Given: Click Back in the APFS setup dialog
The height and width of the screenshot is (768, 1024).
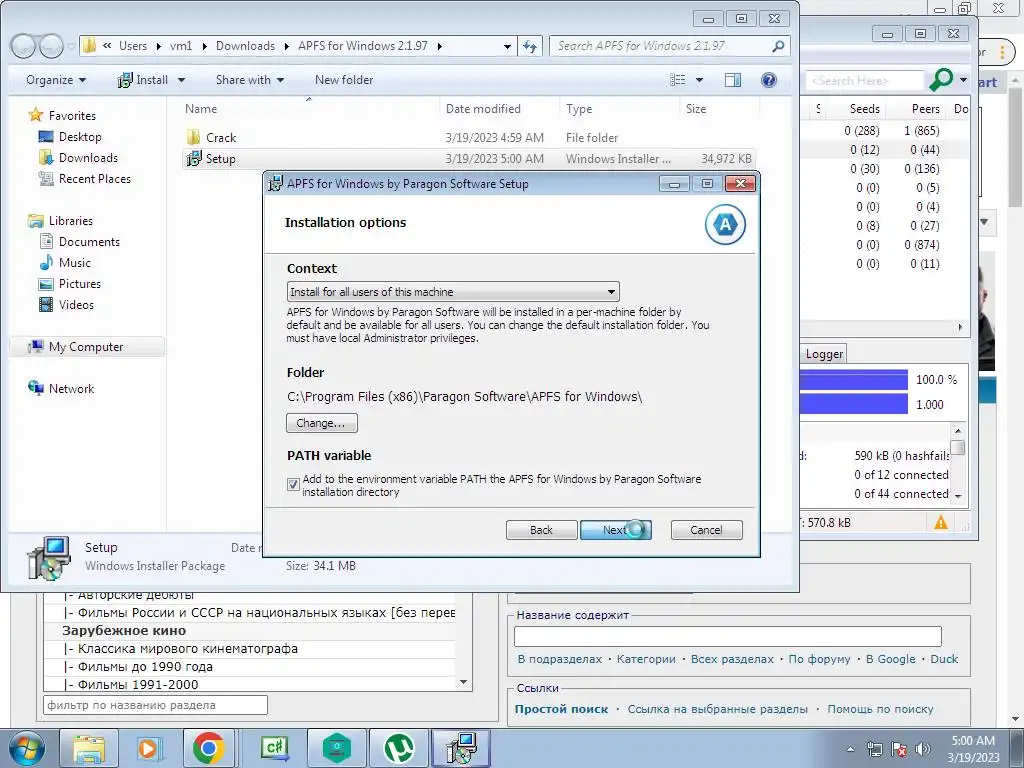Looking at the screenshot, I should point(541,530).
